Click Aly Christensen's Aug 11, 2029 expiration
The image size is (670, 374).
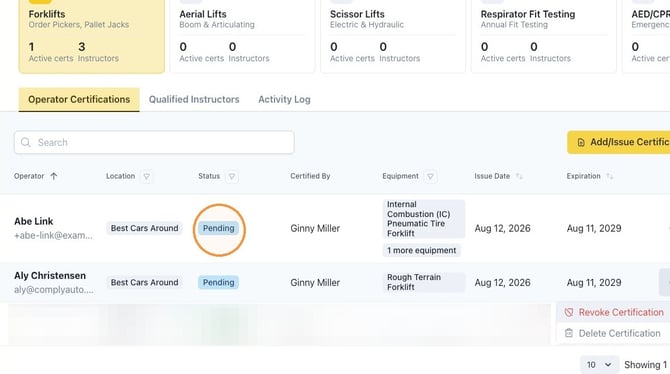click(594, 283)
